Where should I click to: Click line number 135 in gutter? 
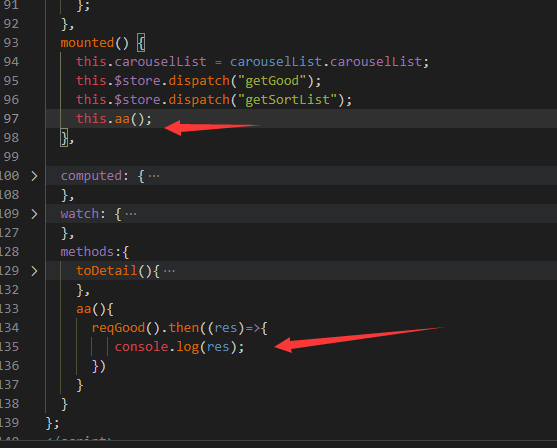[10, 347]
